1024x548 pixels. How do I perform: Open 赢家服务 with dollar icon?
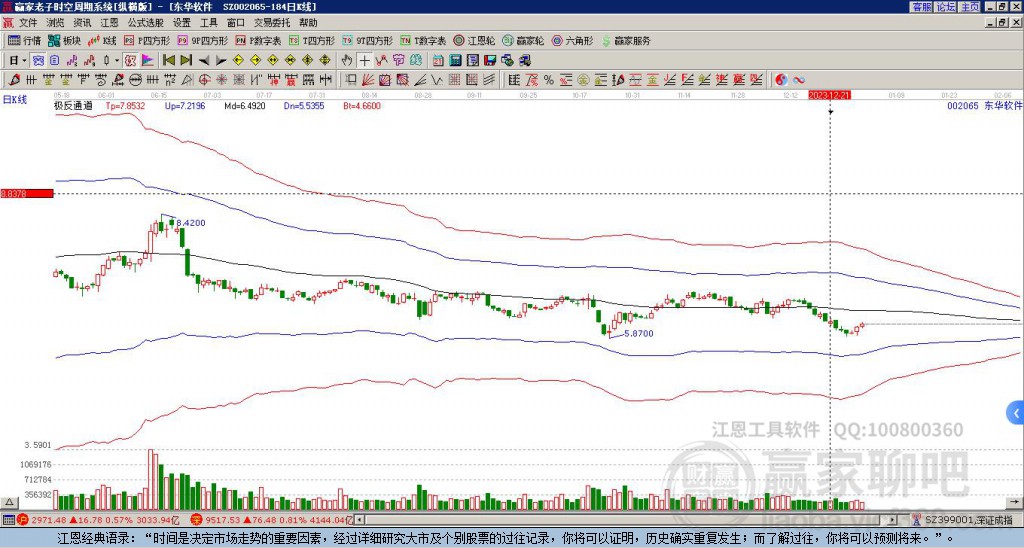tap(626, 40)
